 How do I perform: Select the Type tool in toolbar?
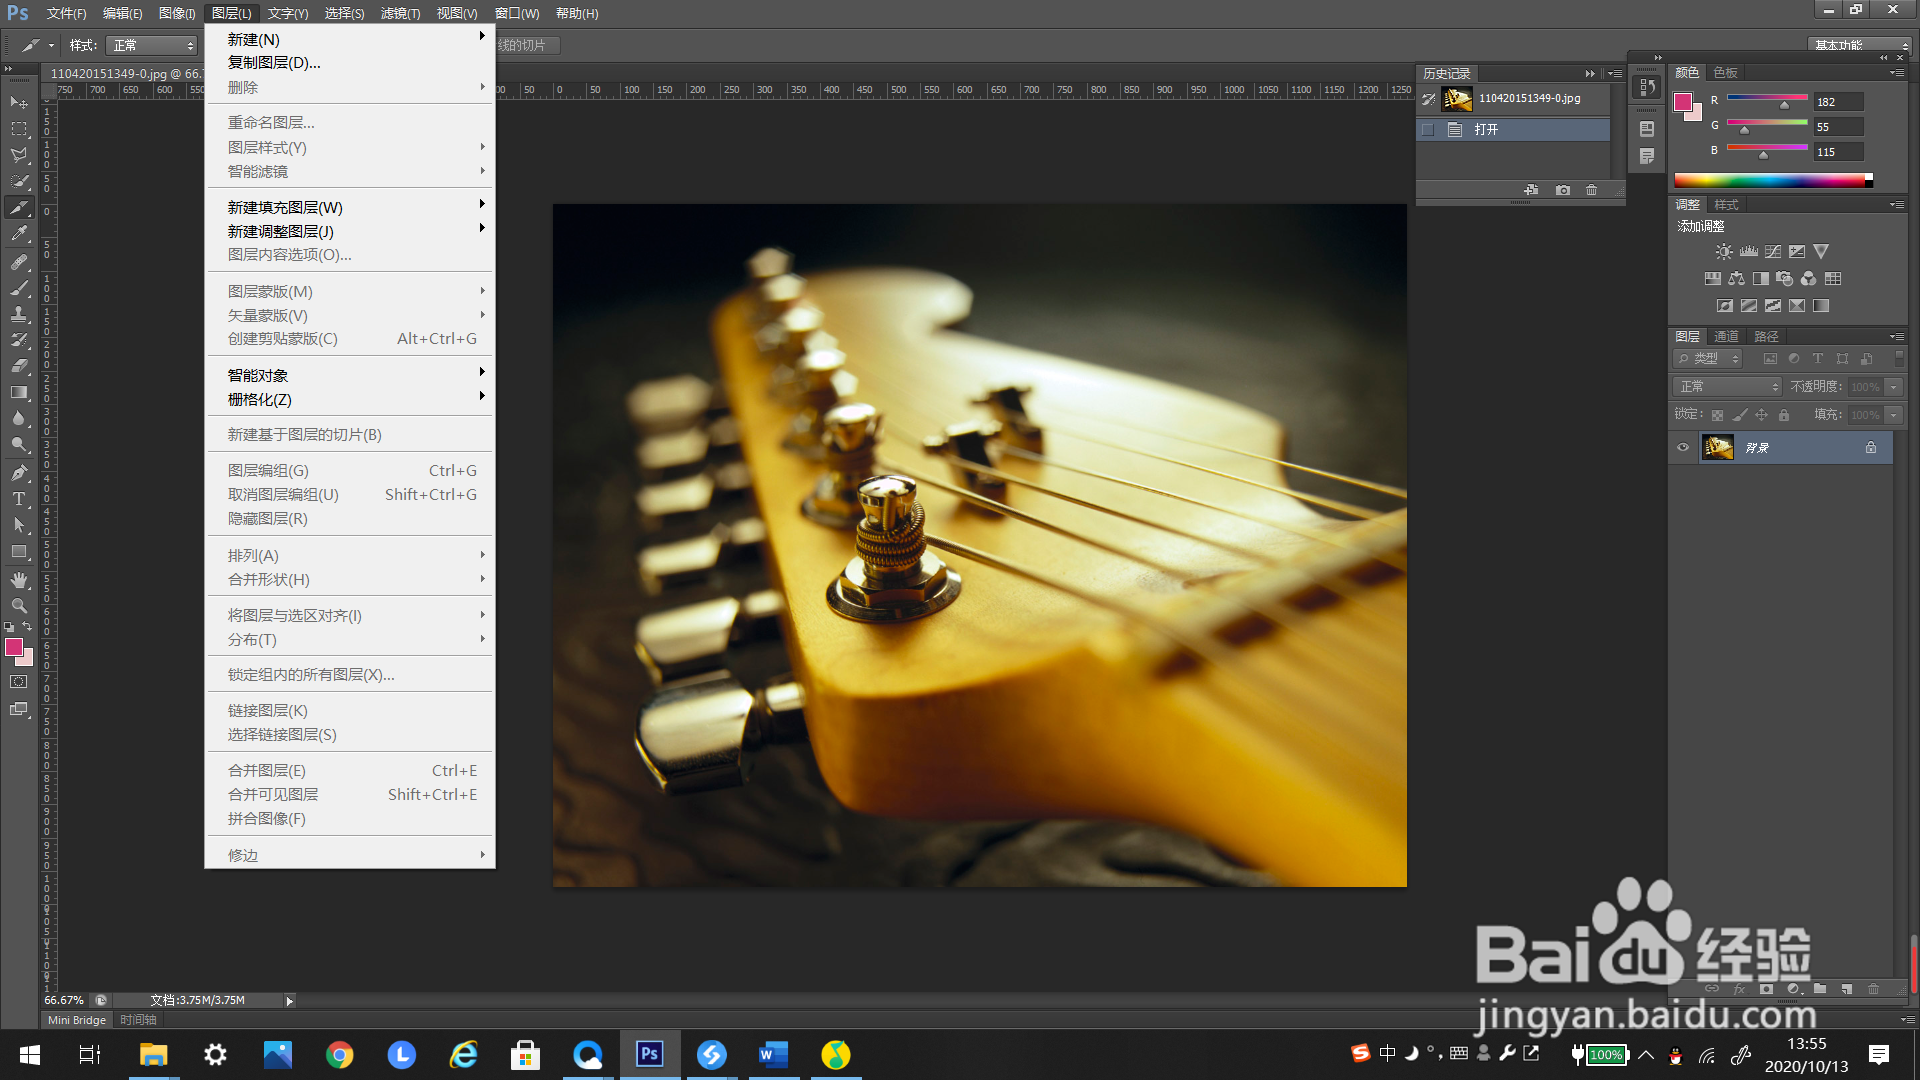point(19,499)
